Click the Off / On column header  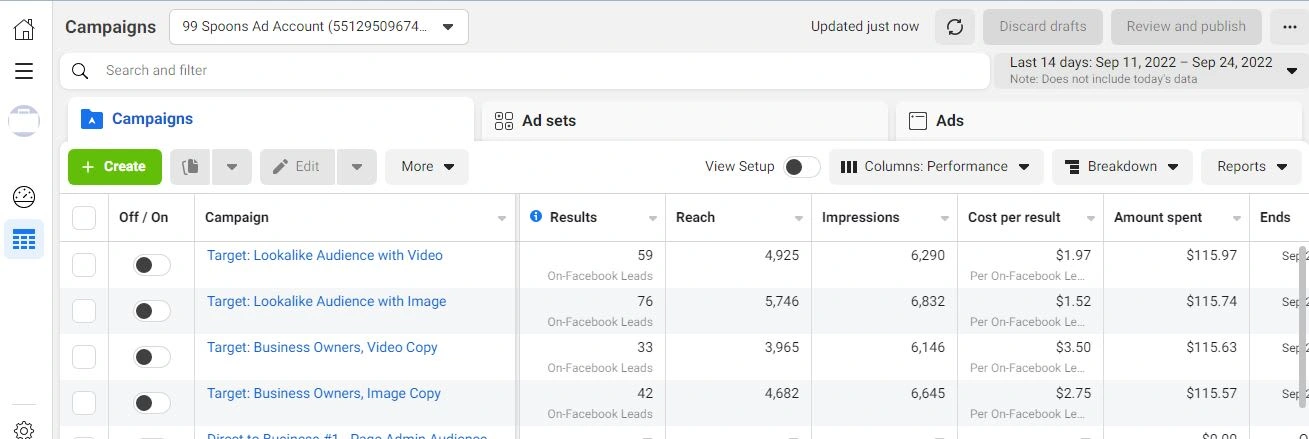pos(144,218)
